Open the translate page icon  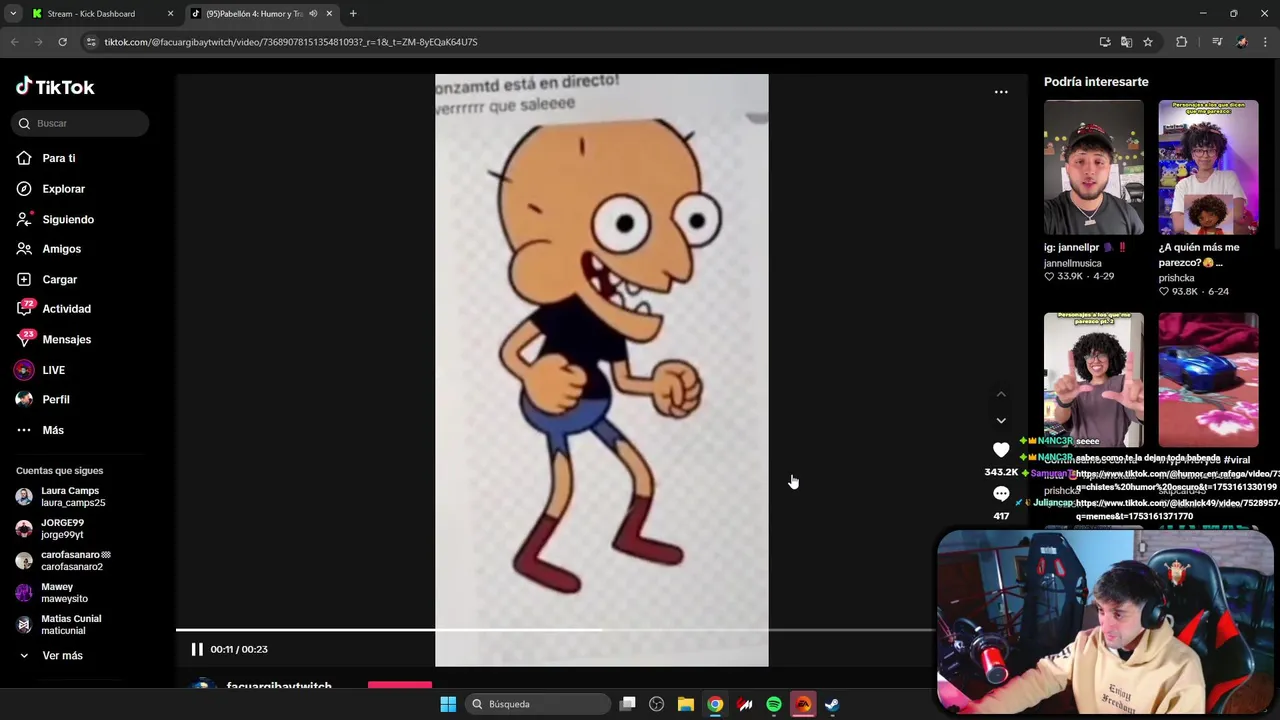(x=1126, y=42)
